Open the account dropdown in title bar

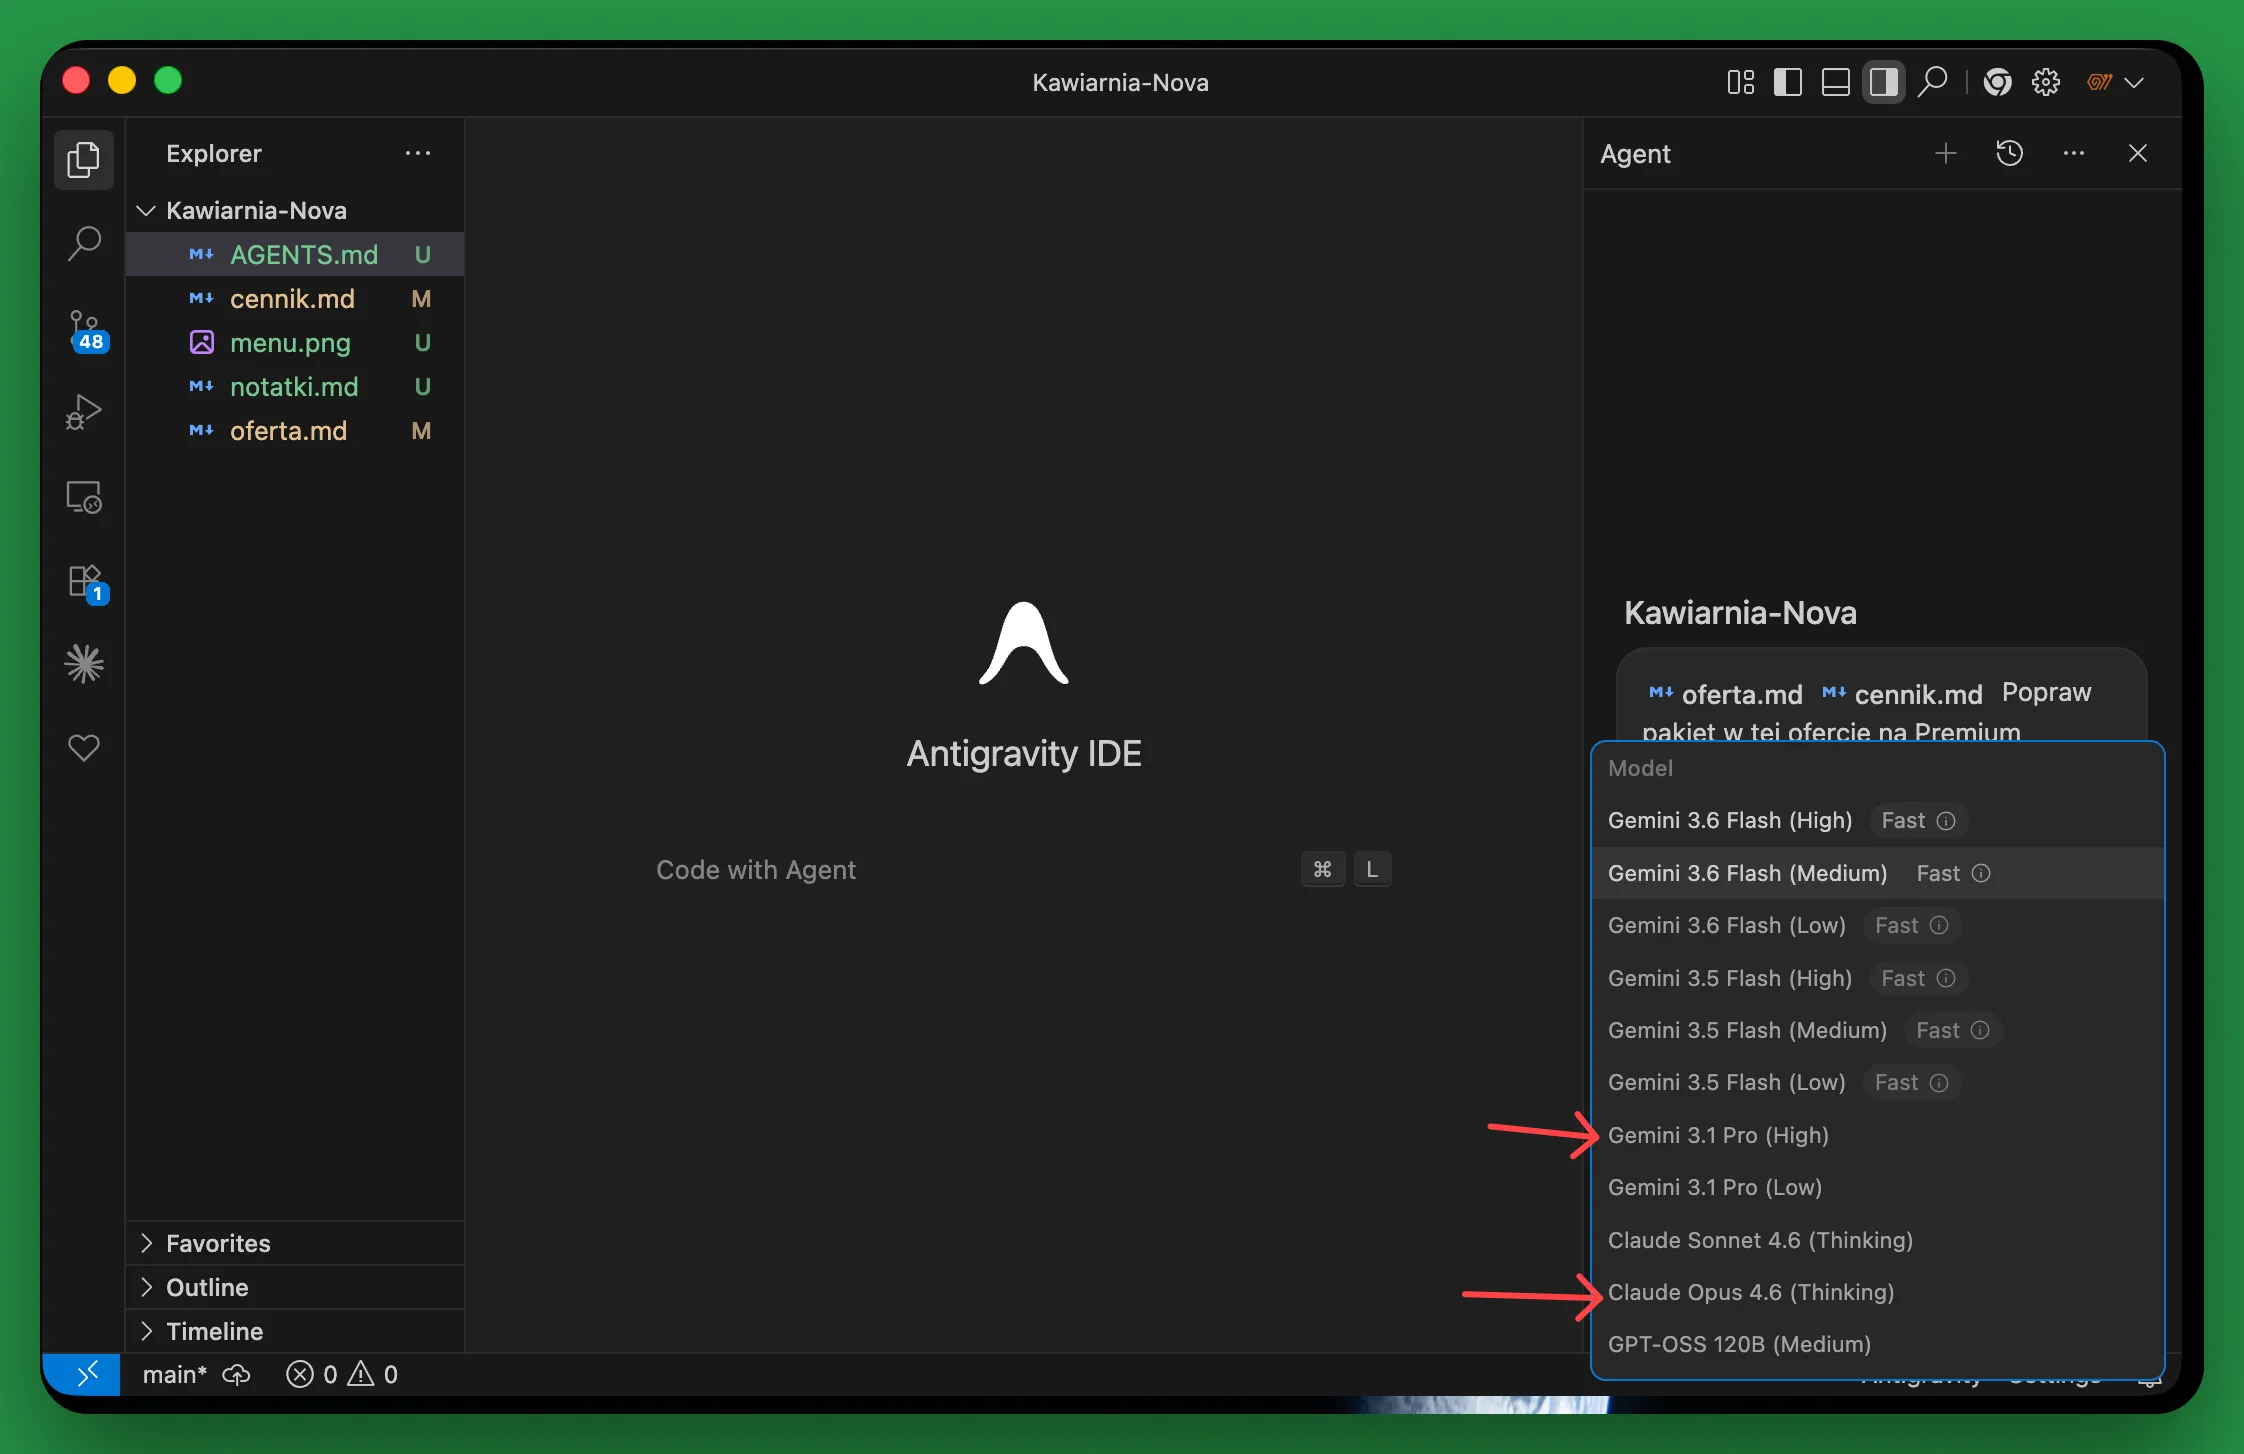pyautogui.click(x=2114, y=82)
